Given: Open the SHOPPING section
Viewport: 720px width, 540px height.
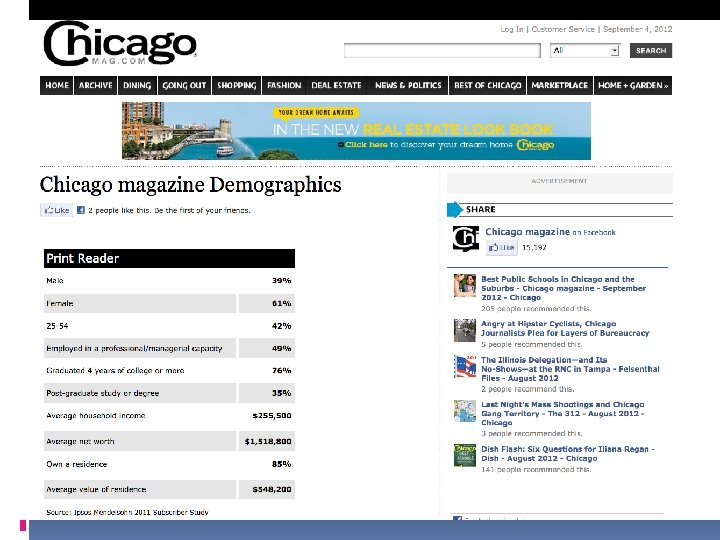Looking at the screenshot, I should click(236, 85).
